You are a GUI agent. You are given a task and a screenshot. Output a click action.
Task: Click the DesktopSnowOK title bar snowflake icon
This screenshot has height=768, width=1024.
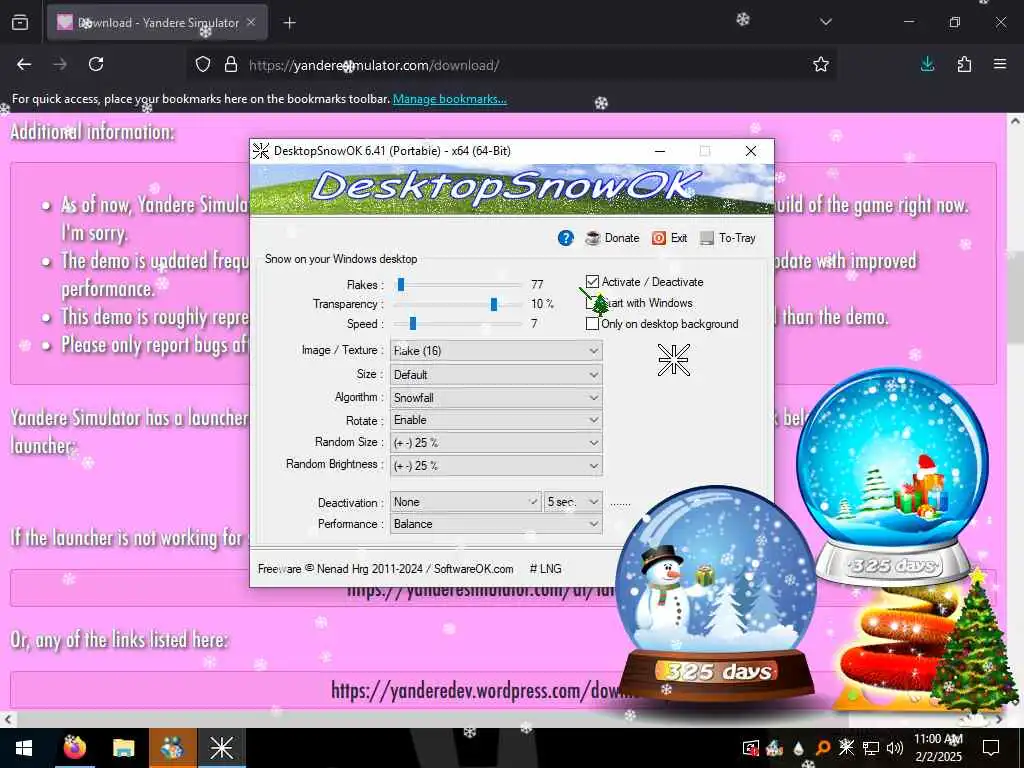pos(261,151)
